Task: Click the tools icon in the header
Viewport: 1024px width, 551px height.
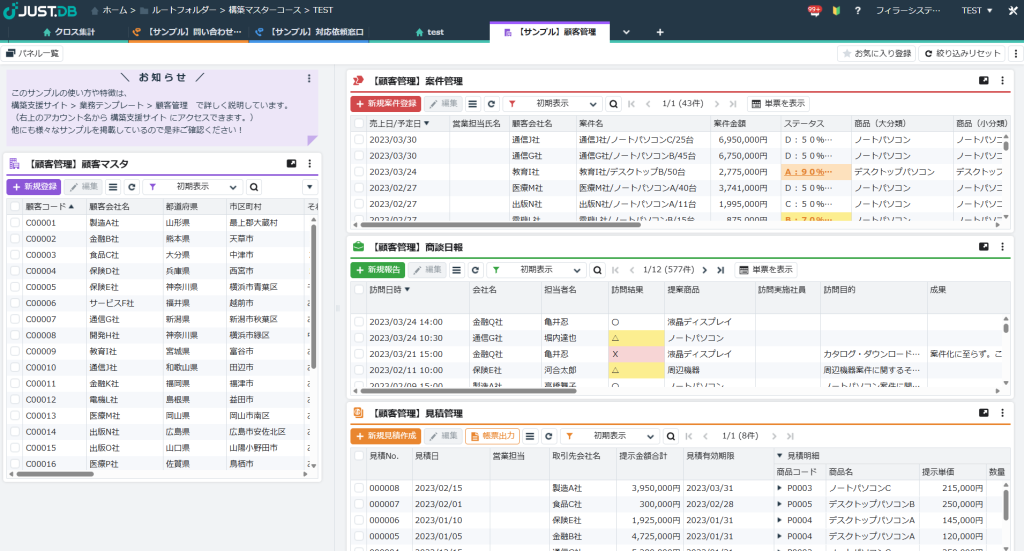Action: pos(1013,10)
